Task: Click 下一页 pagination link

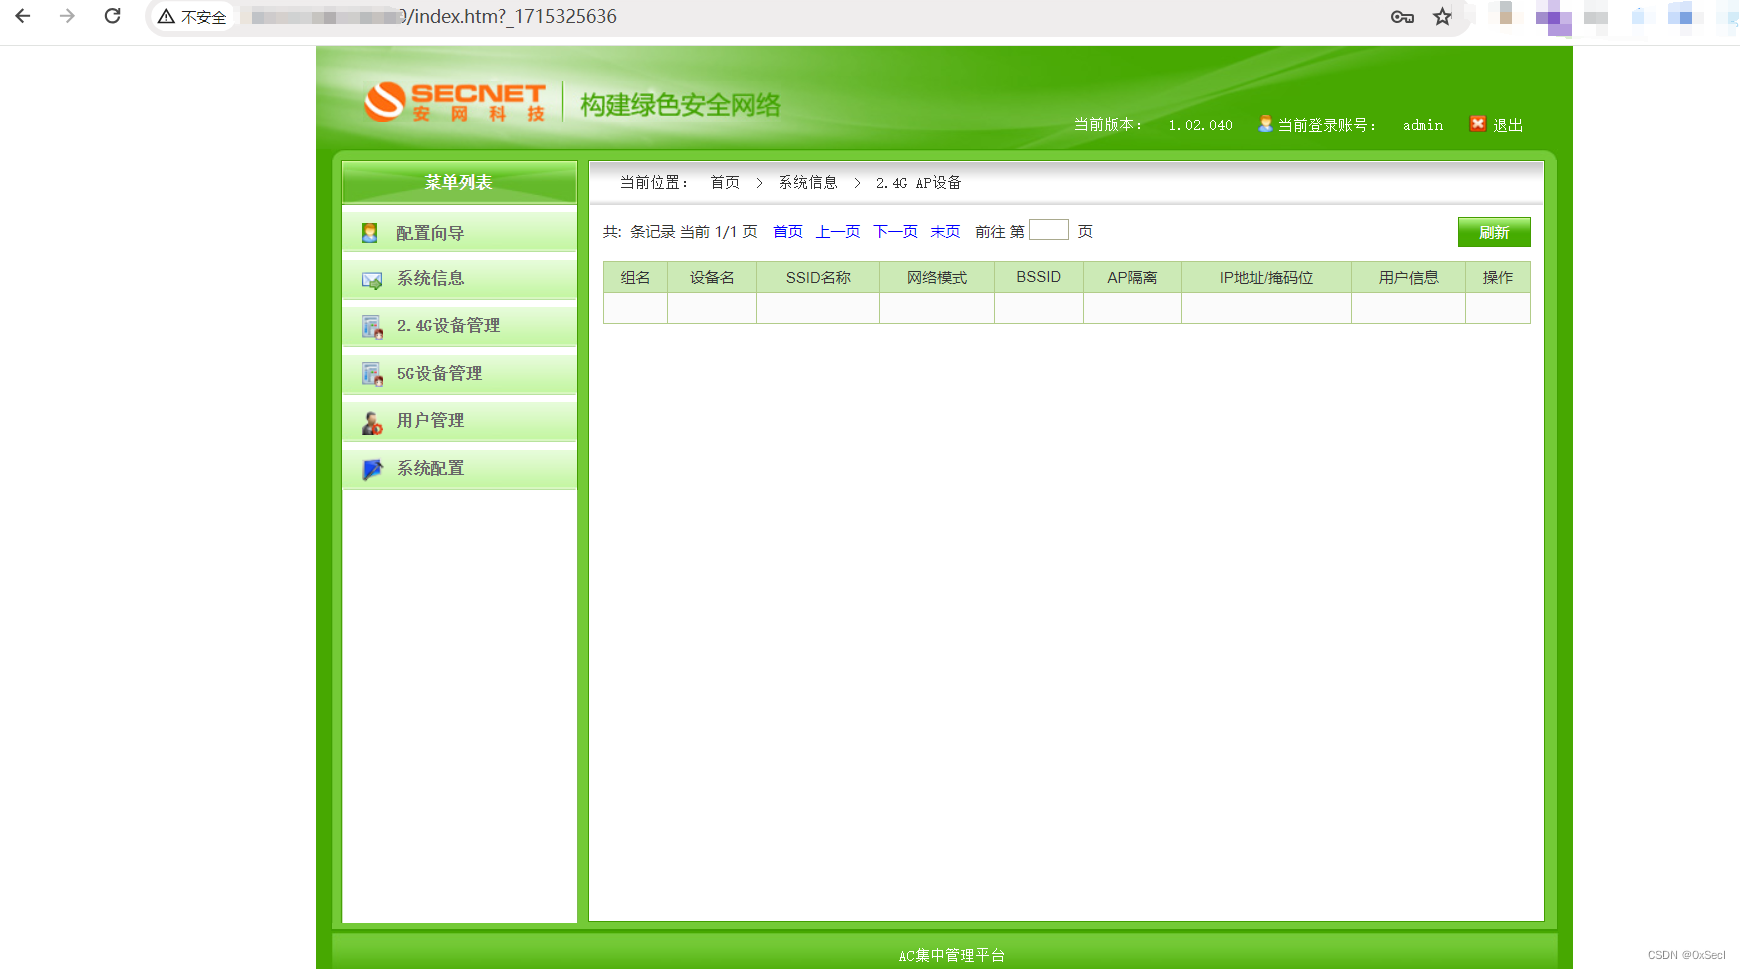Action: [x=896, y=232]
